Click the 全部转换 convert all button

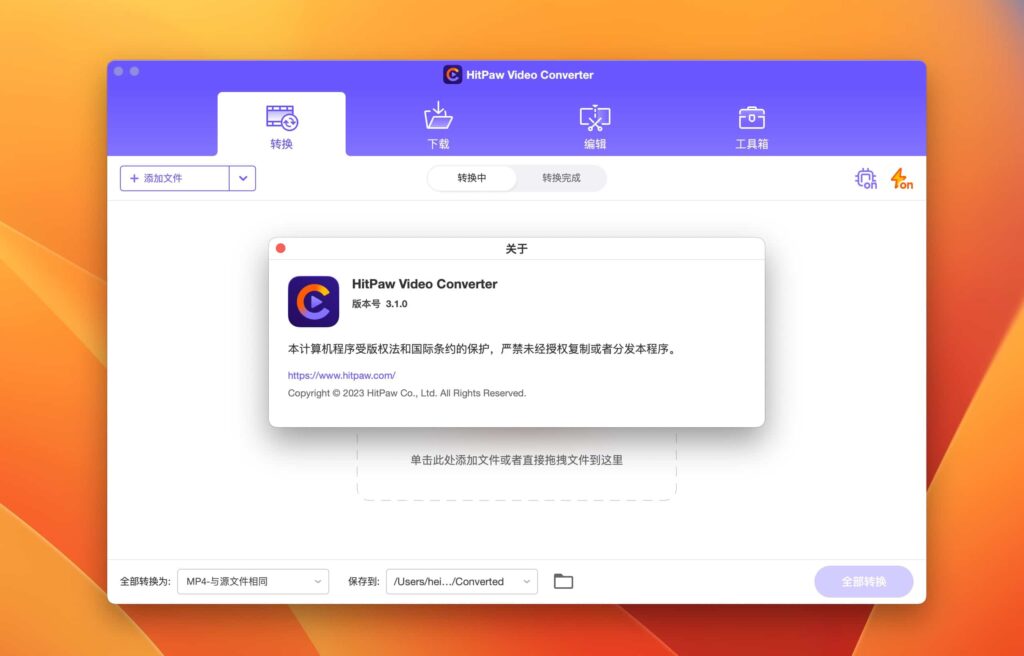pyautogui.click(x=863, y=580)
